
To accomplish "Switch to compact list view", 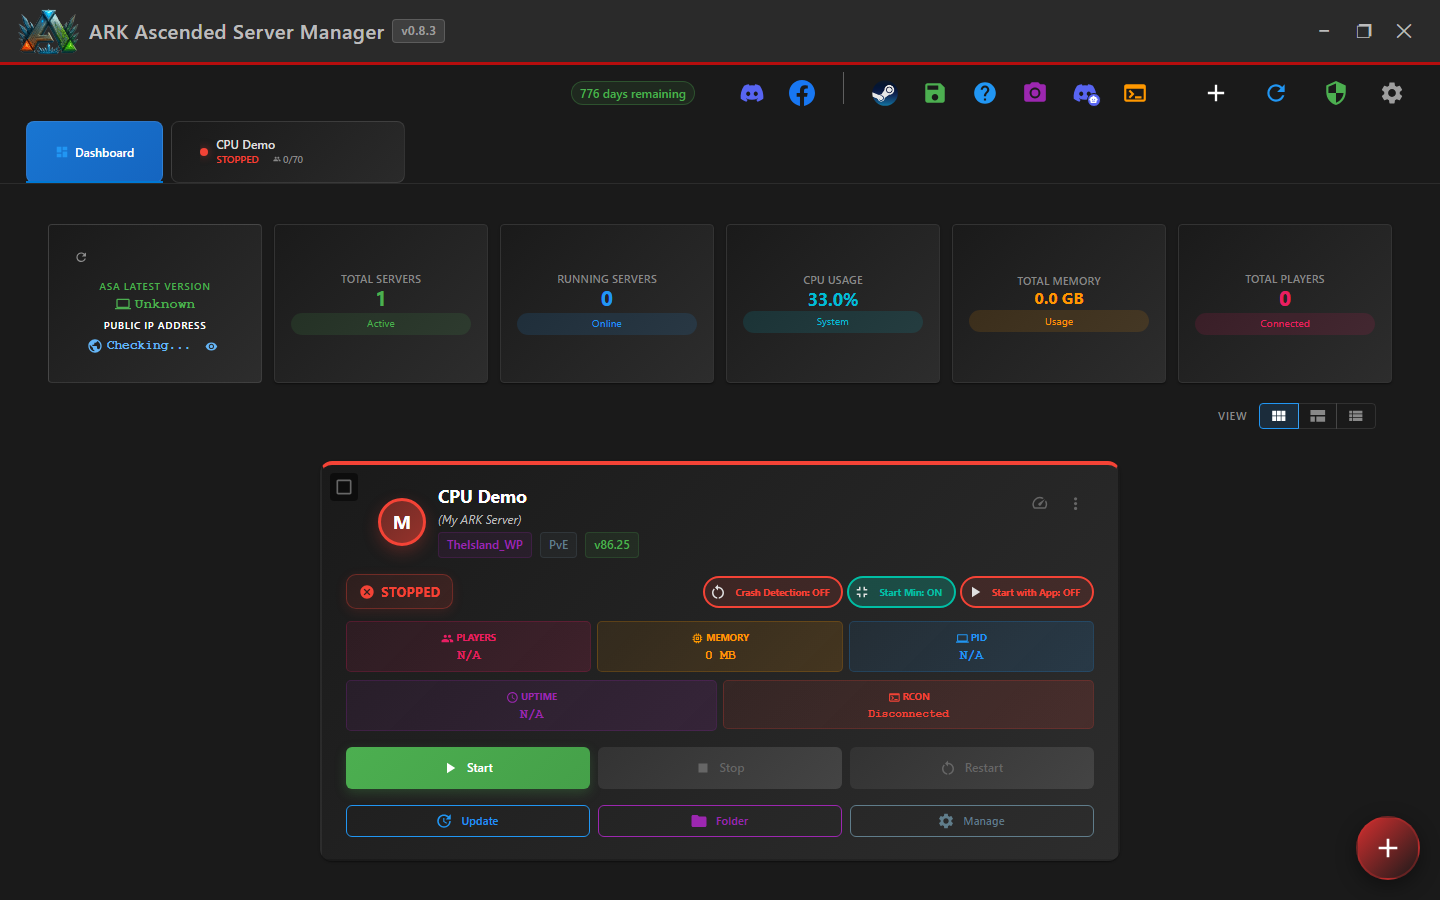I will coord(1356,416).
